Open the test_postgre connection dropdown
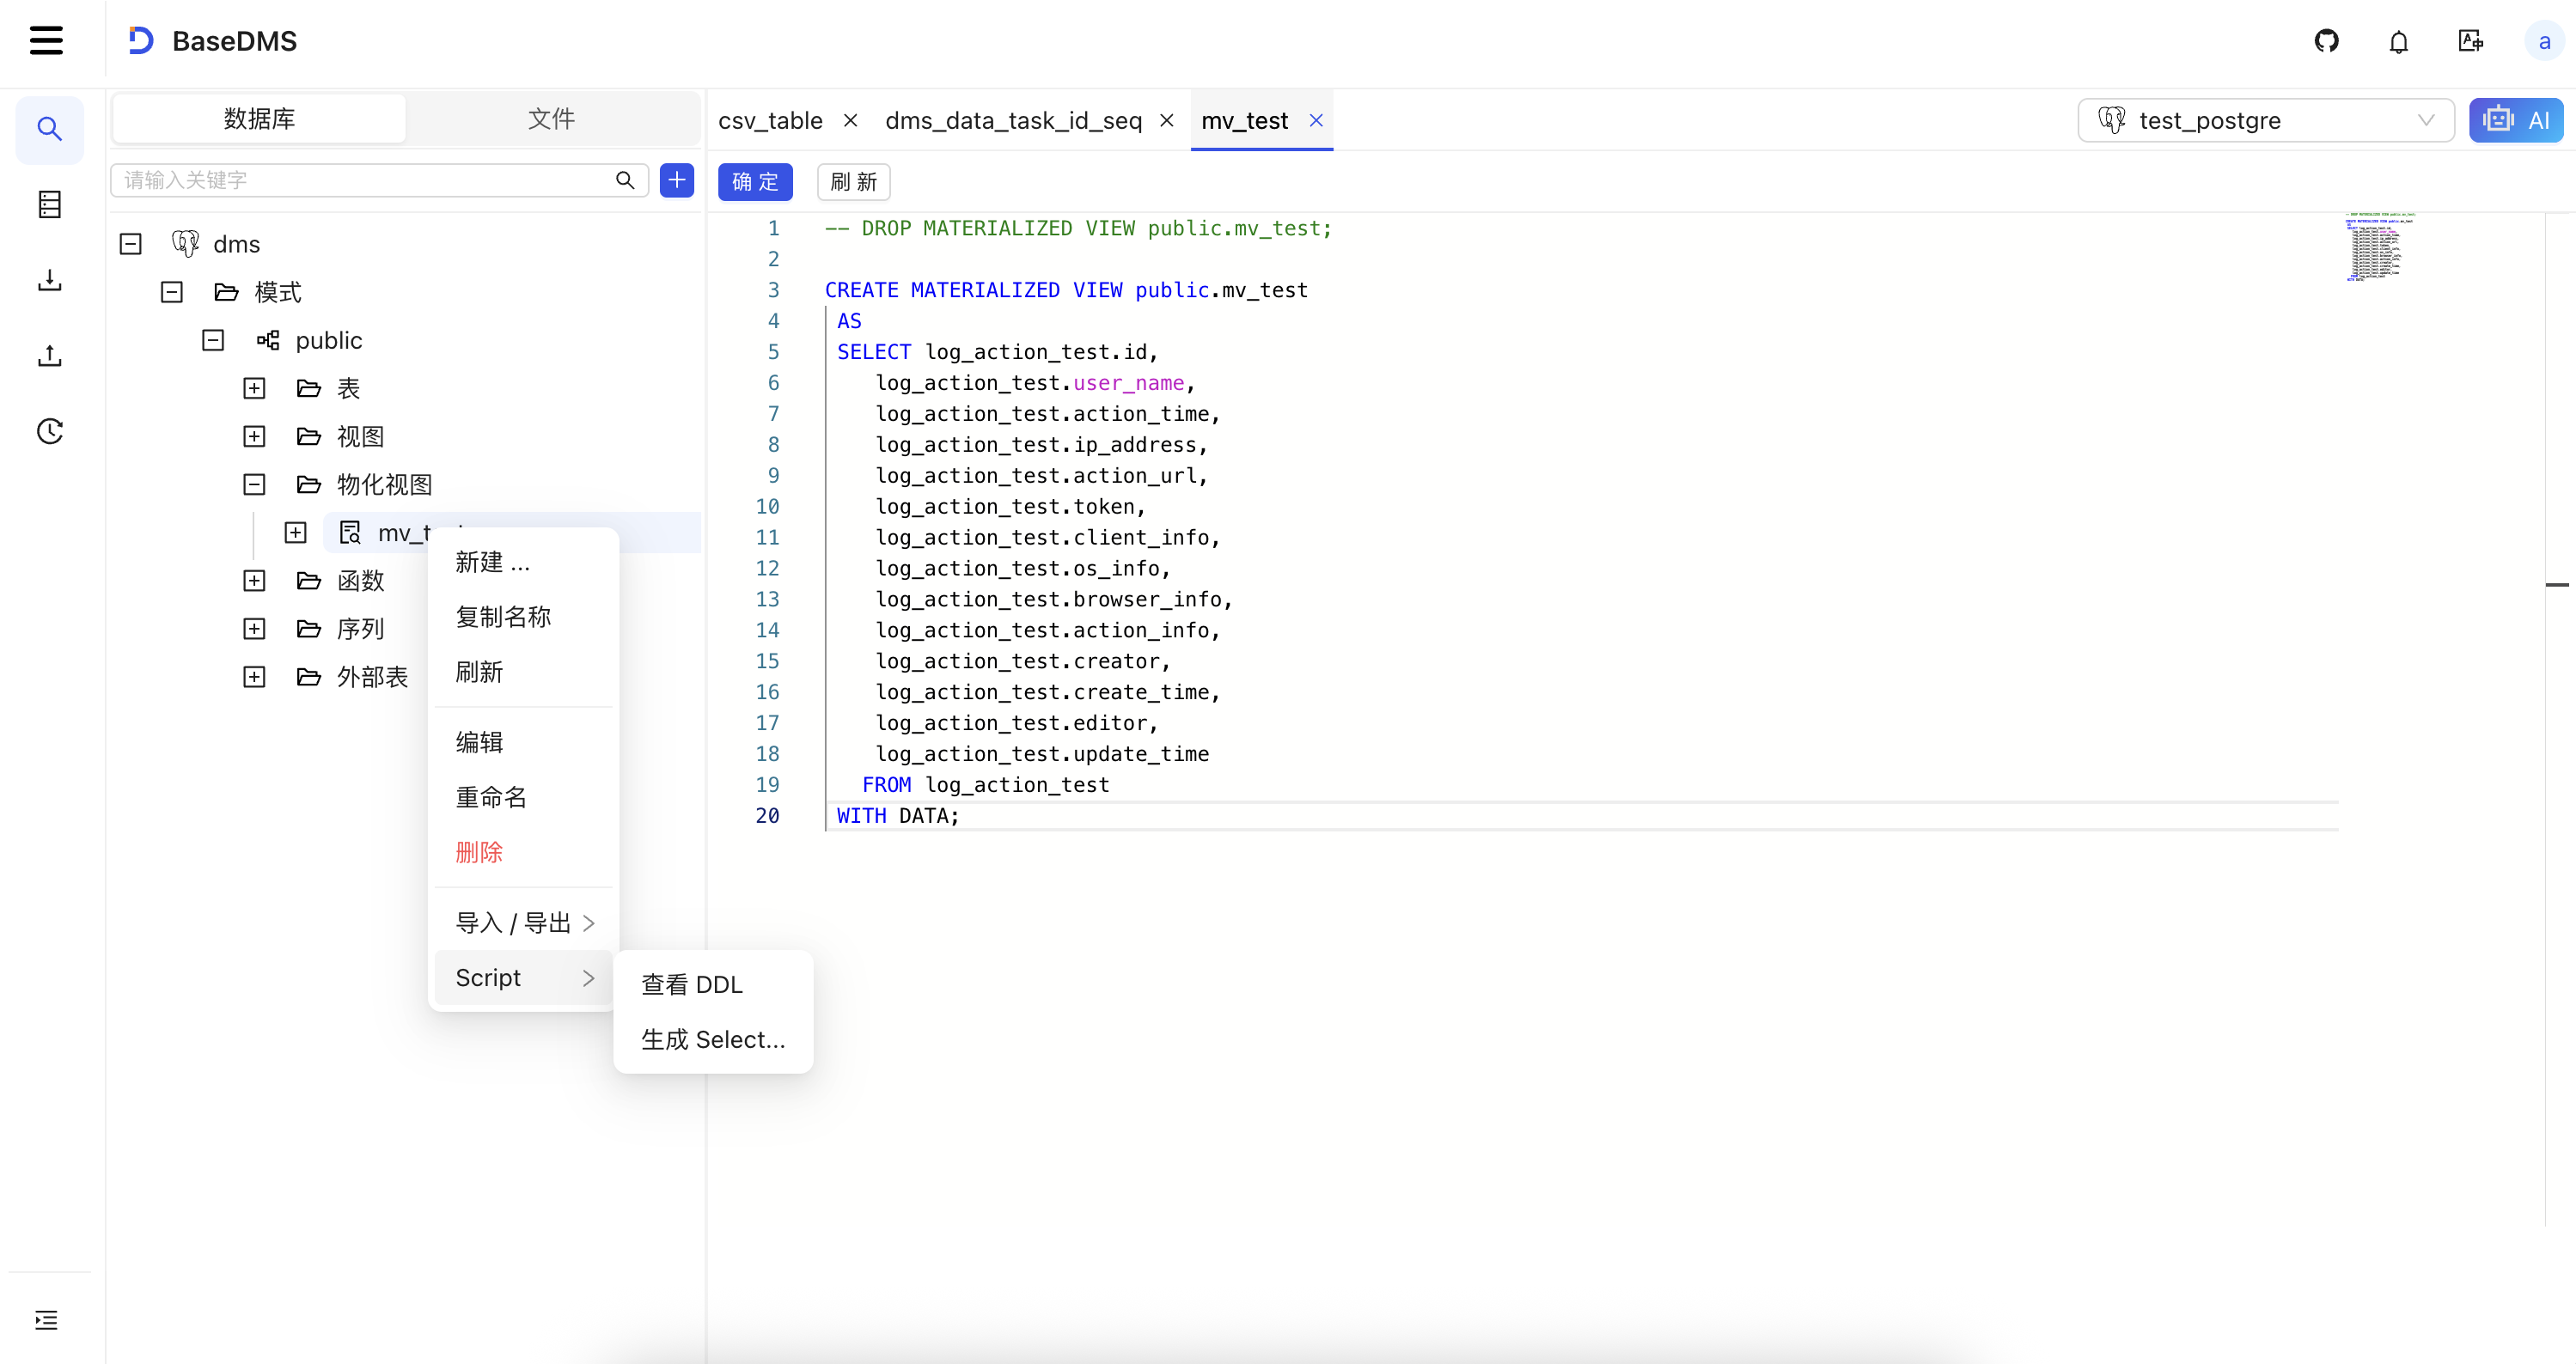 (2265, 120)
